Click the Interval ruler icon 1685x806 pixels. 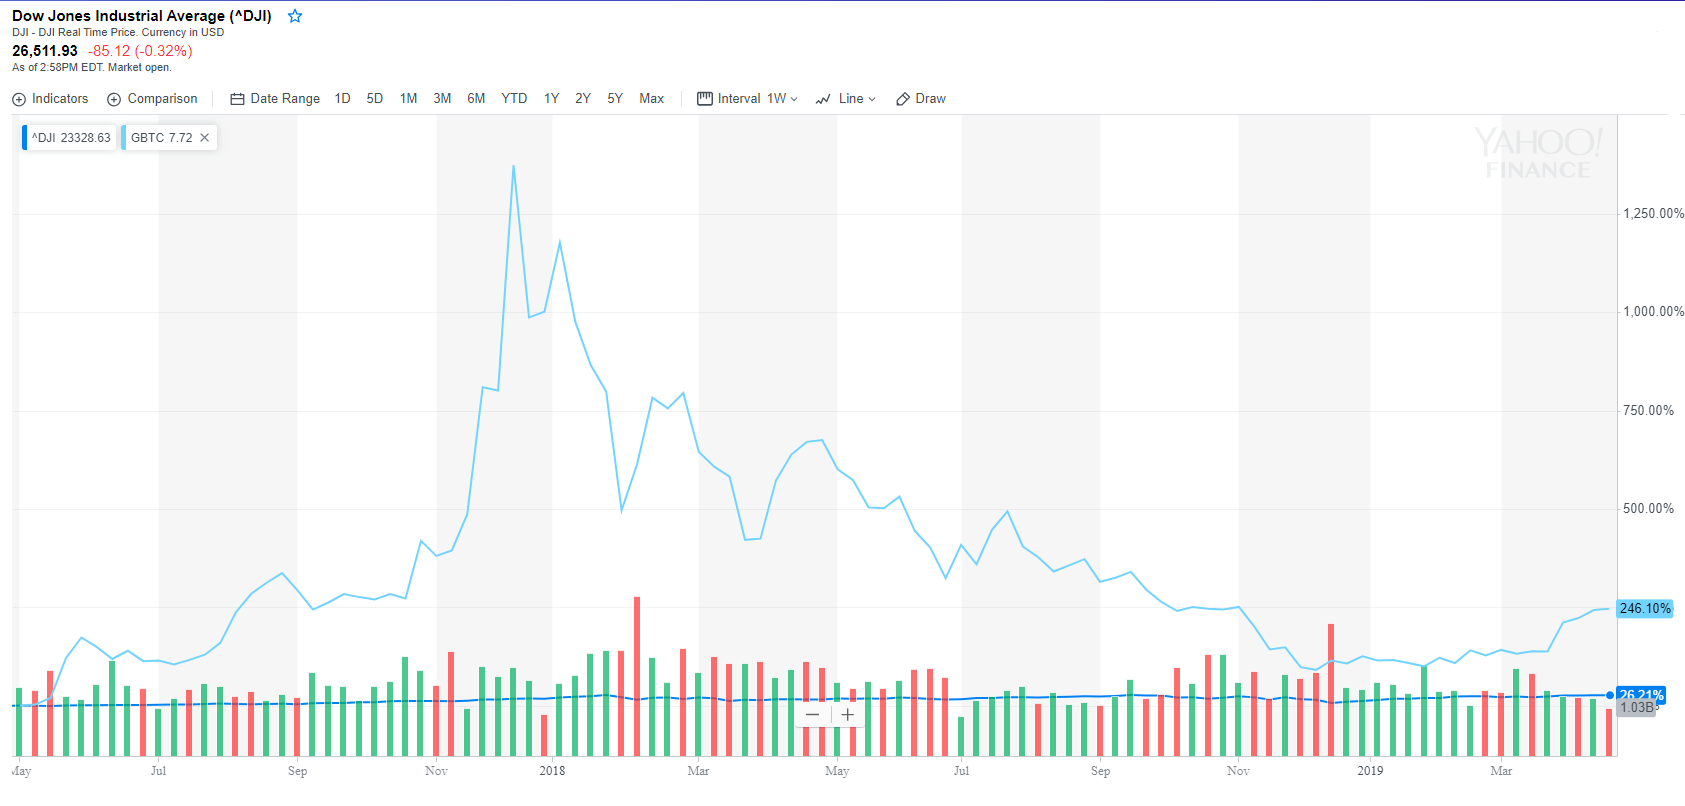(x=705, y=99)
